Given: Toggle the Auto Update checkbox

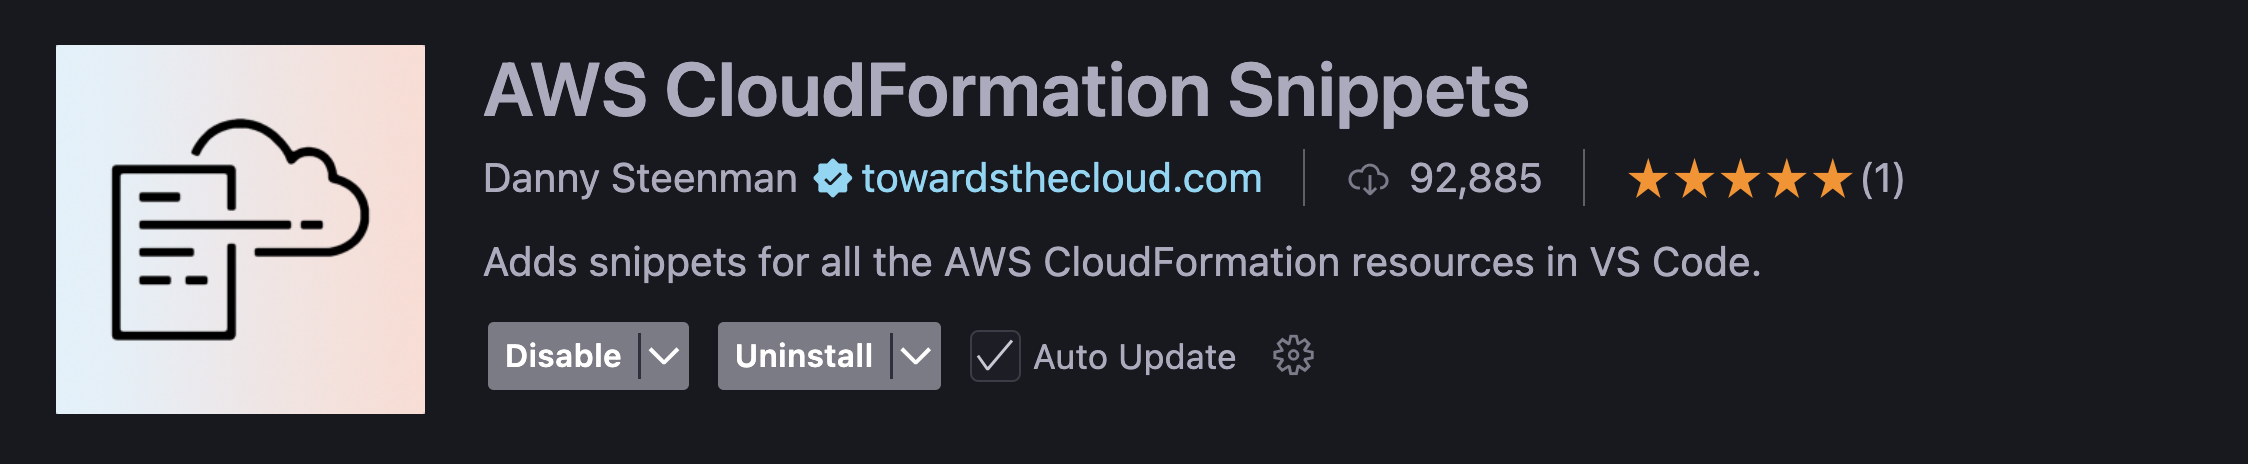Looking at the screenshot, I should point(995,356).
